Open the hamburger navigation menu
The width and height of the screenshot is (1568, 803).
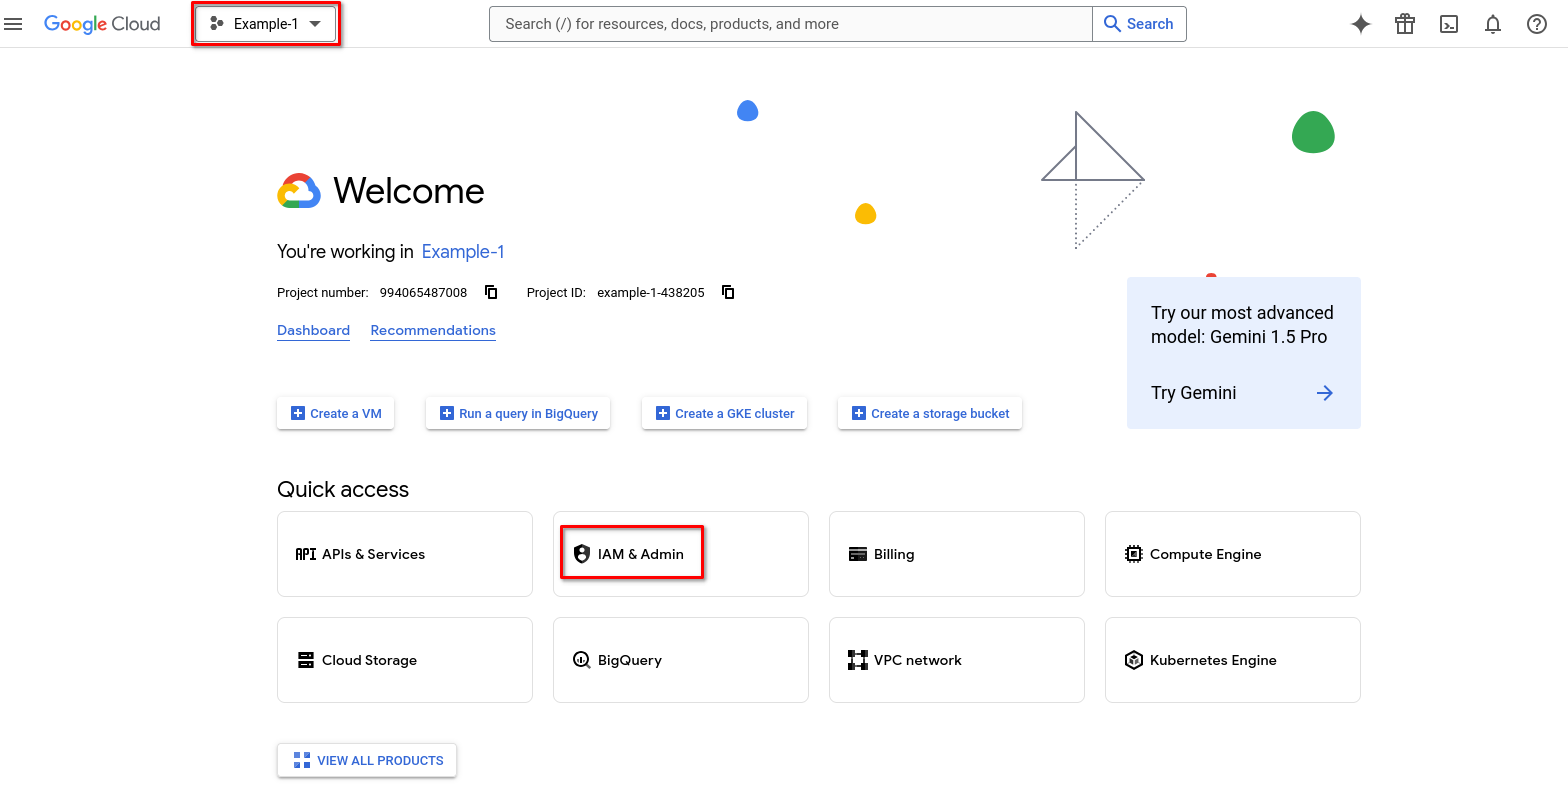pyautogui.click(x=13, y=24)
